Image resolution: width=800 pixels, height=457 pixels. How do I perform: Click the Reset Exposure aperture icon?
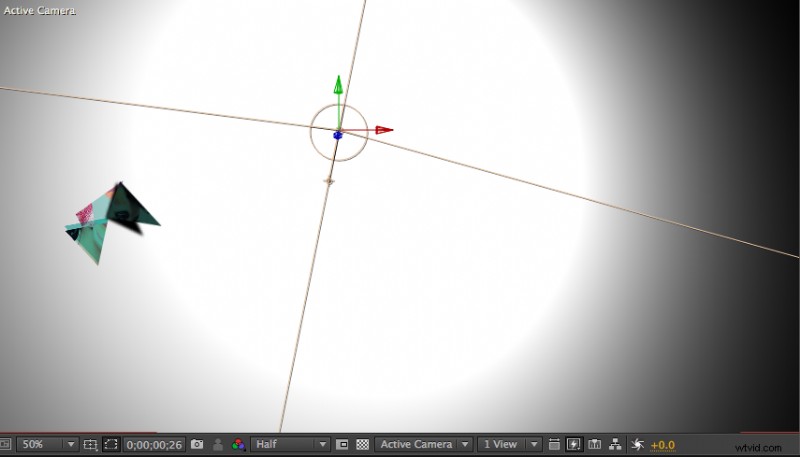(x=637, y=444)
